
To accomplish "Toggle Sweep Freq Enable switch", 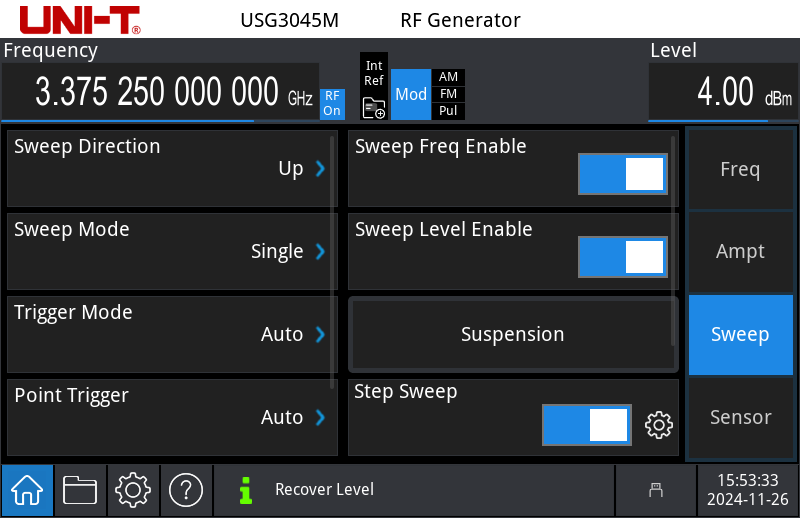I will (x=622, y=174).
